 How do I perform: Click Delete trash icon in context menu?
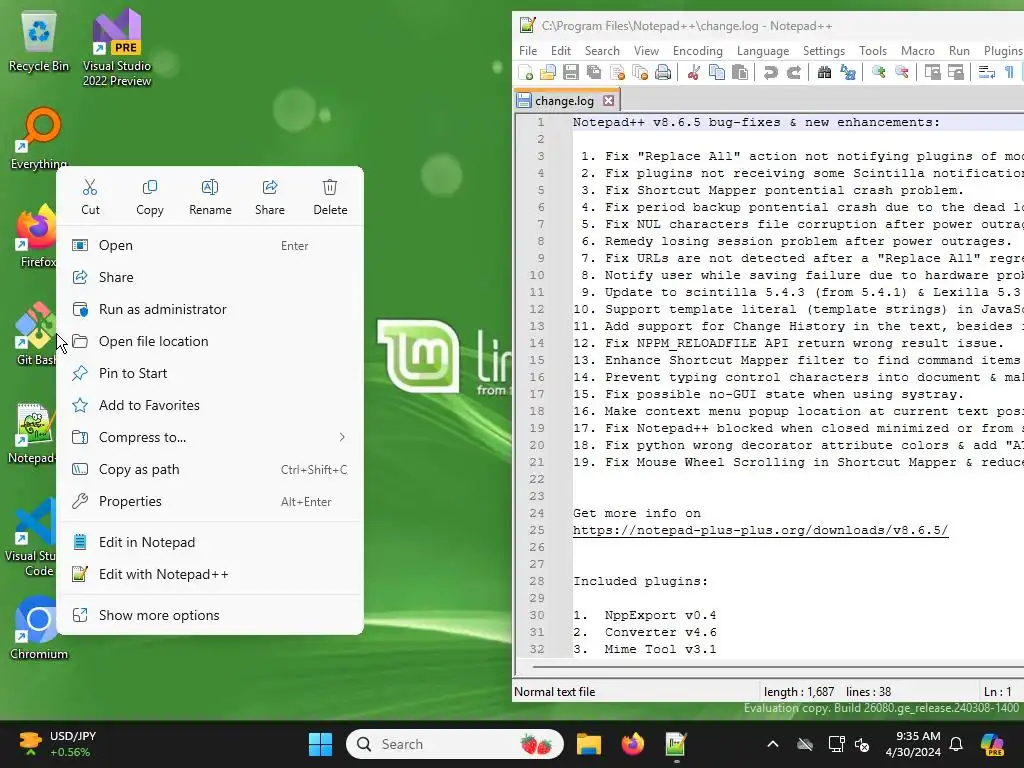coord(330,197)
